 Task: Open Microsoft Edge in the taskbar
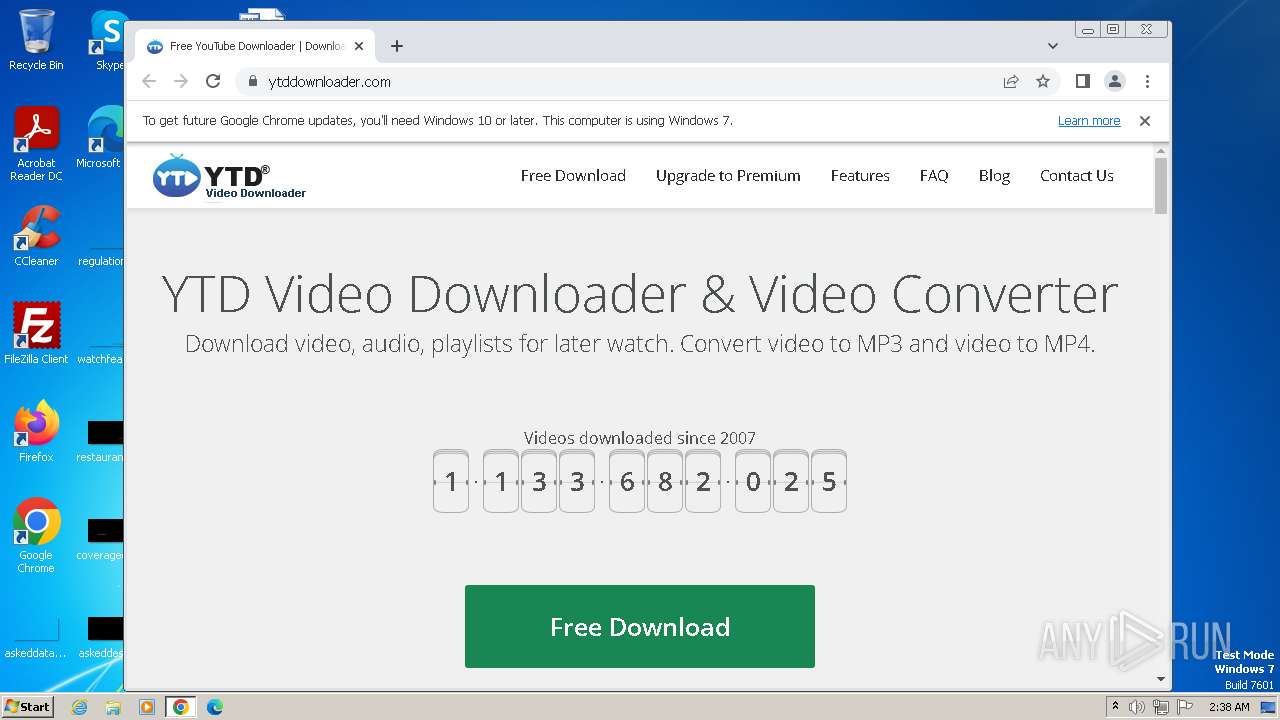[x=215, y=707]
